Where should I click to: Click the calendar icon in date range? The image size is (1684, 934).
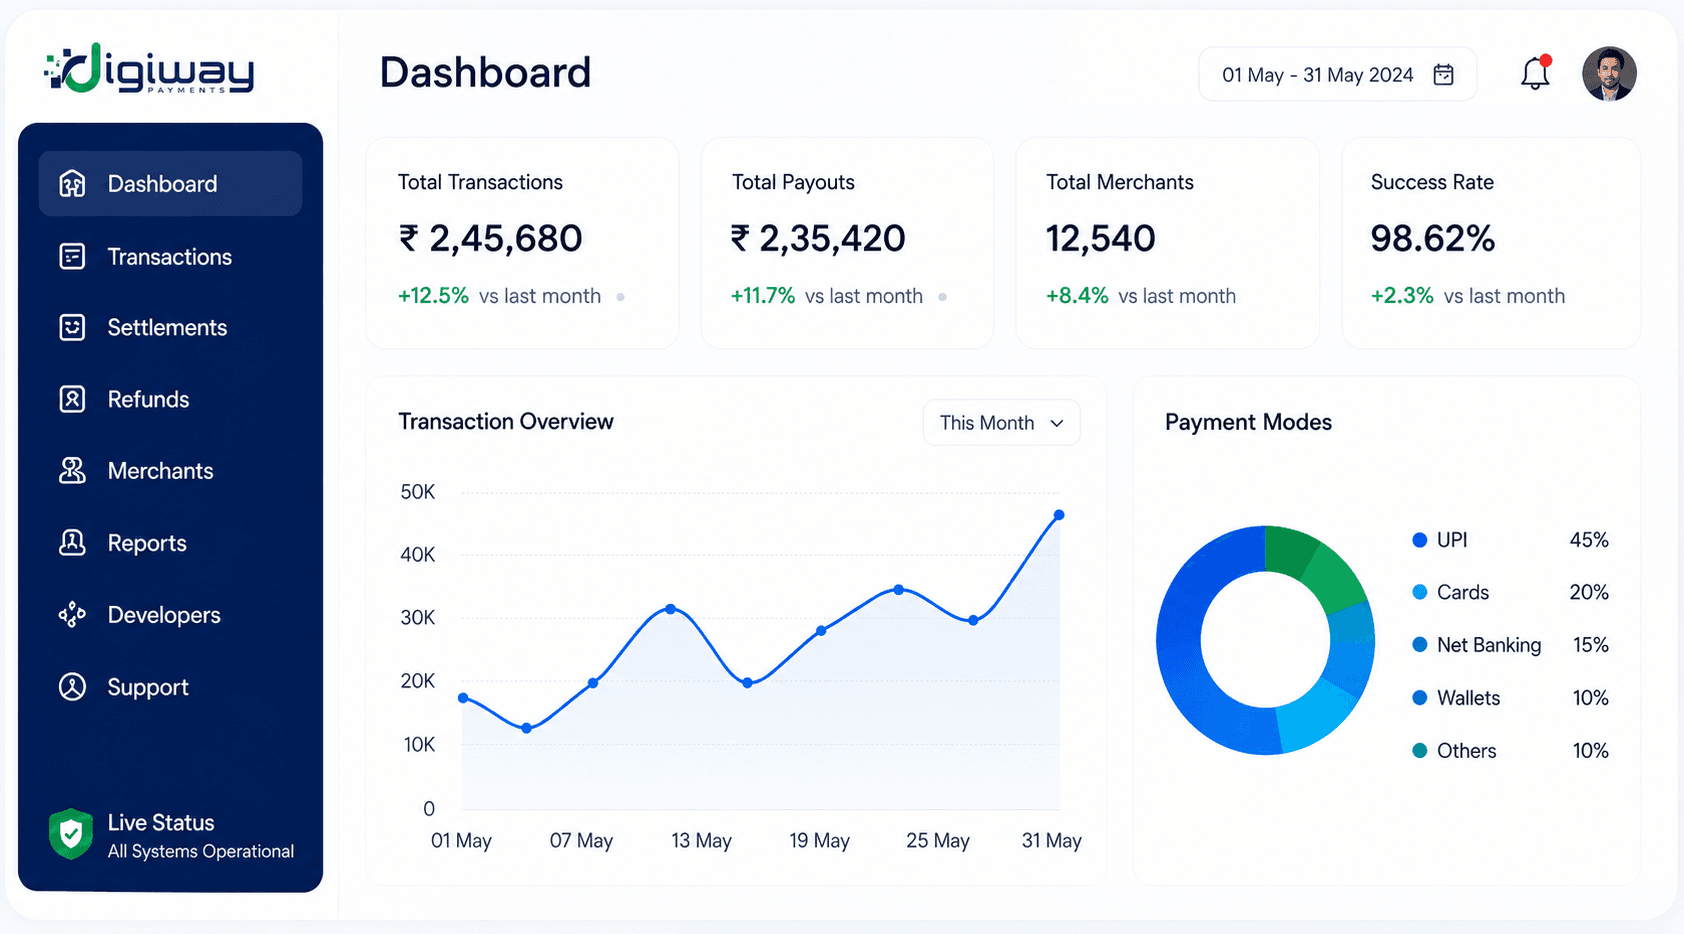pyautogui.click(x=1443, y=75)
